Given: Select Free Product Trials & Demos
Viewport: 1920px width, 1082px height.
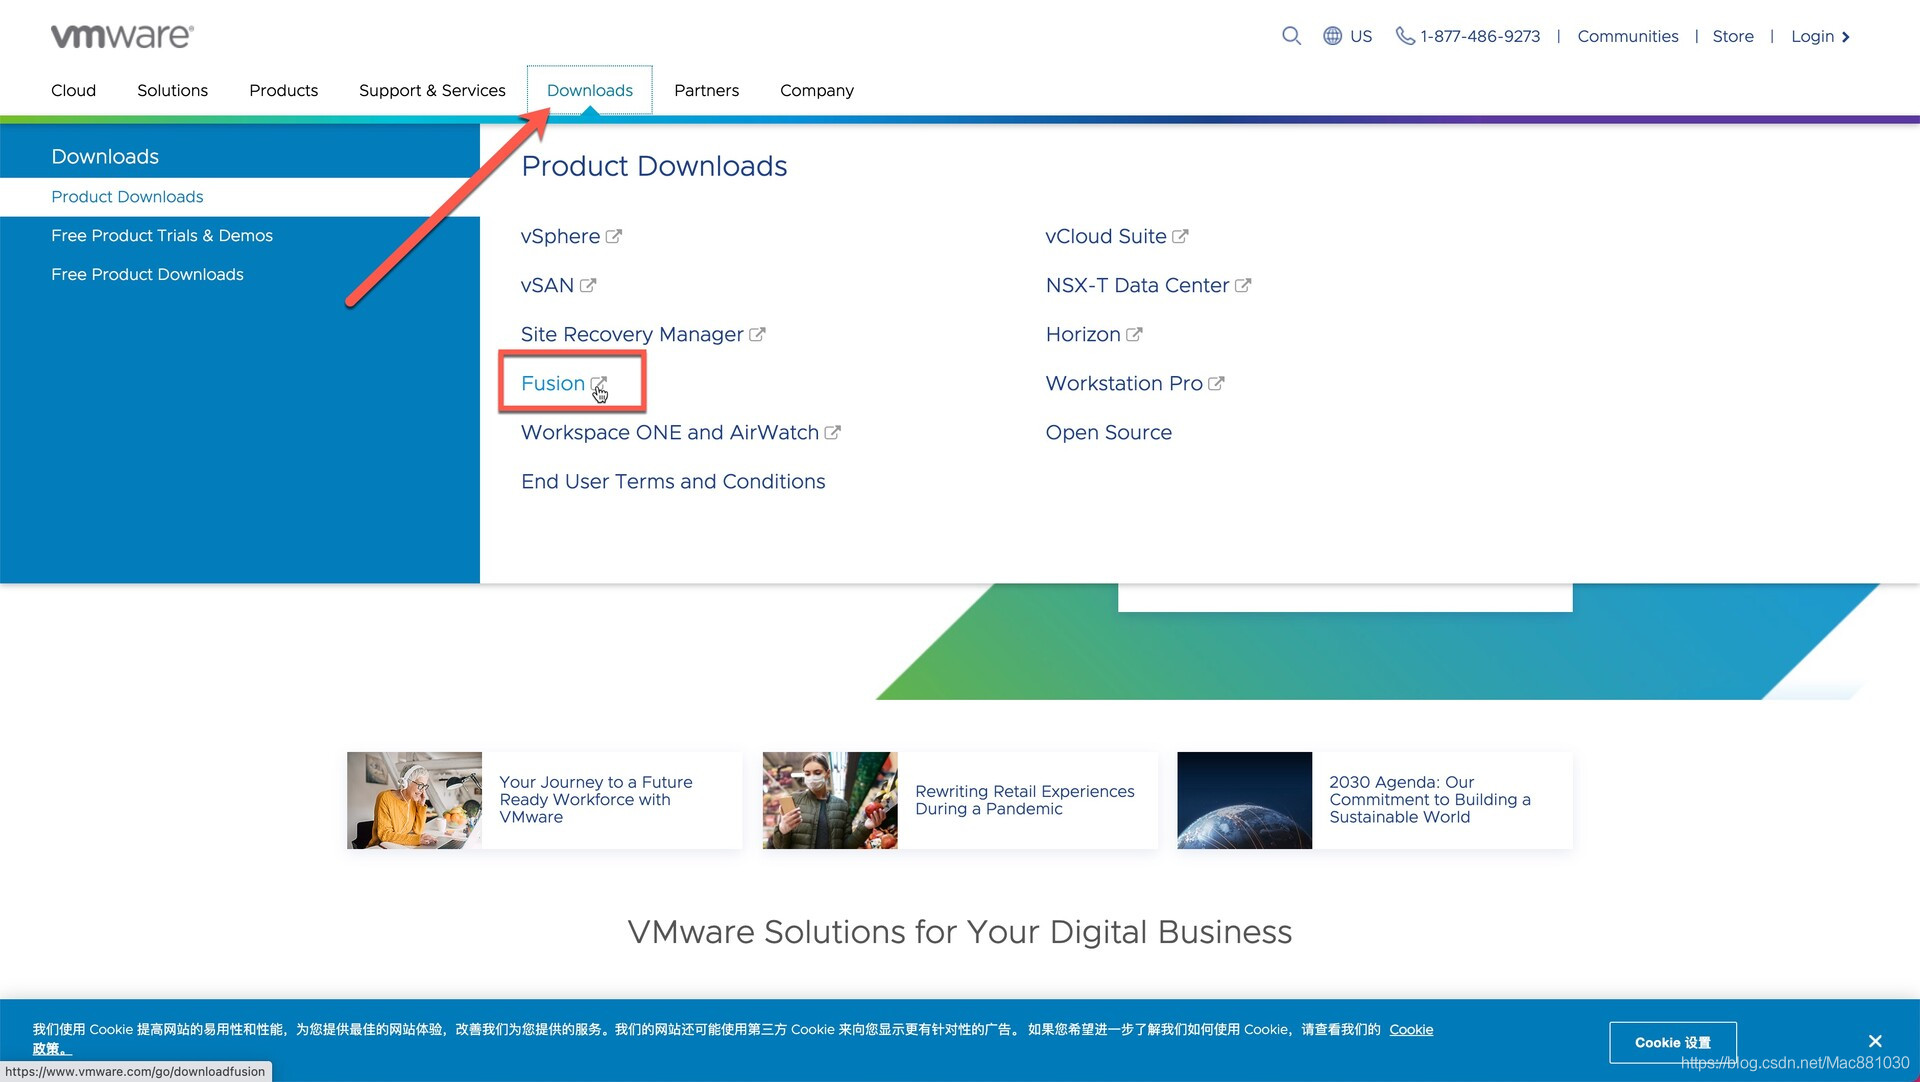Looking at the screenshot, I should click(x=162, y=236).
